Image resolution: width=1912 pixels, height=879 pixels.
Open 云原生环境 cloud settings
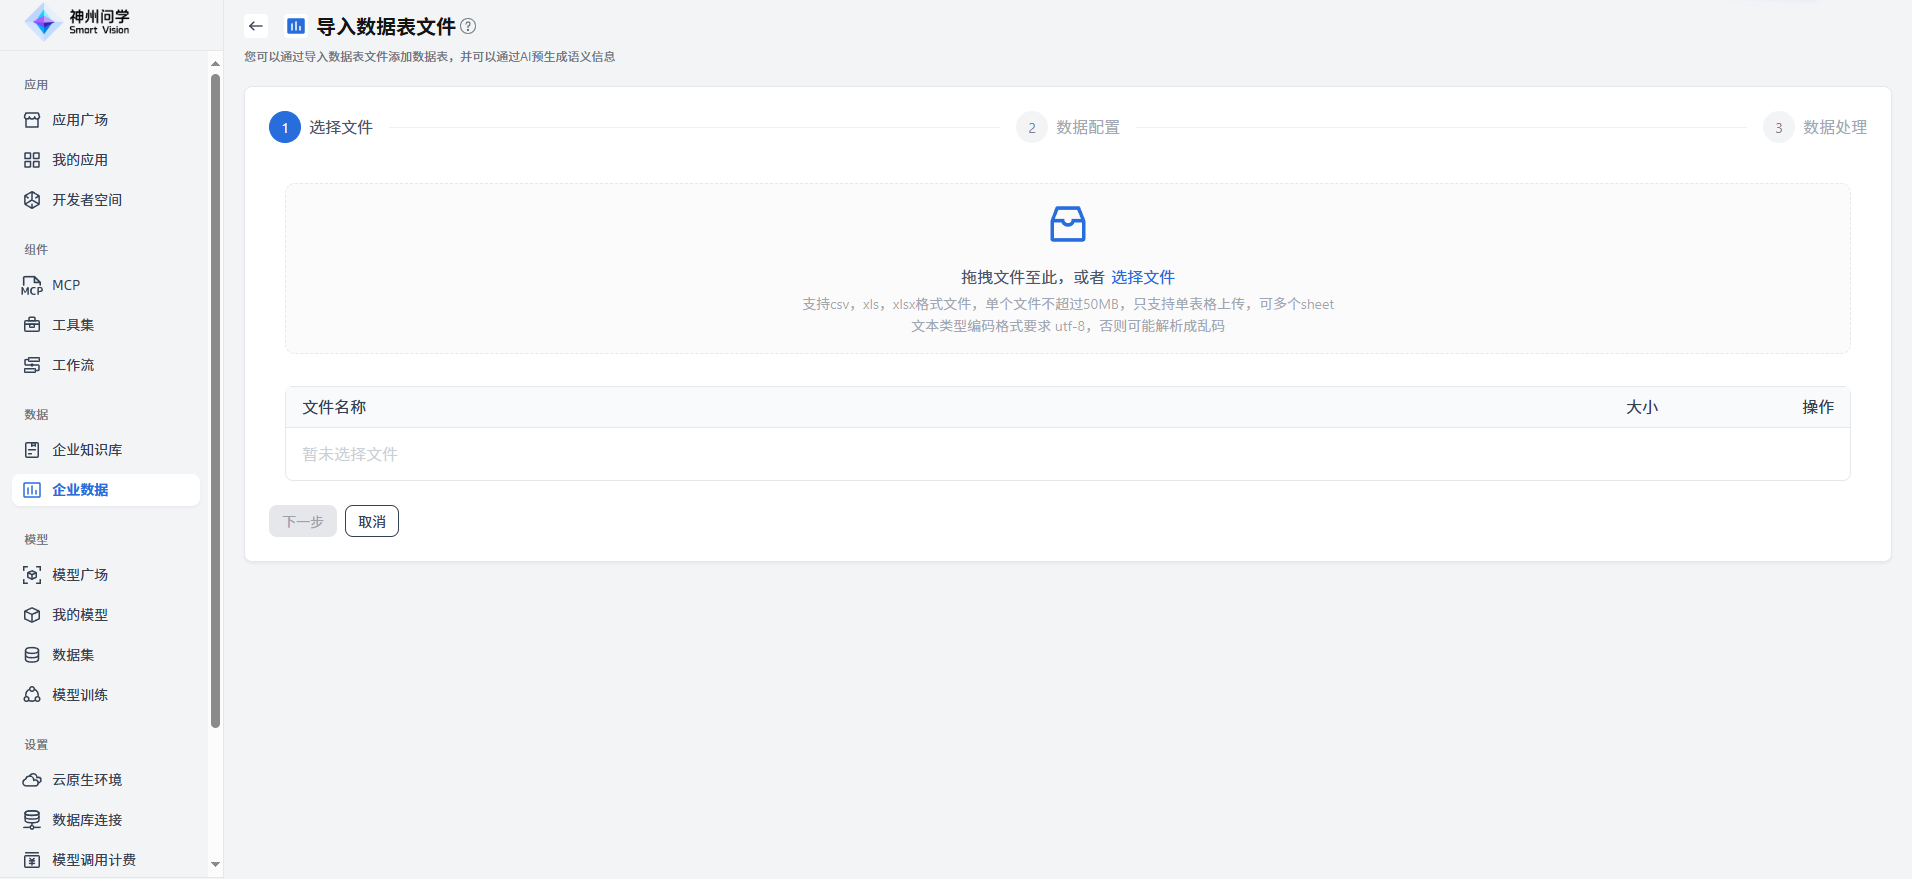(87, 780)
